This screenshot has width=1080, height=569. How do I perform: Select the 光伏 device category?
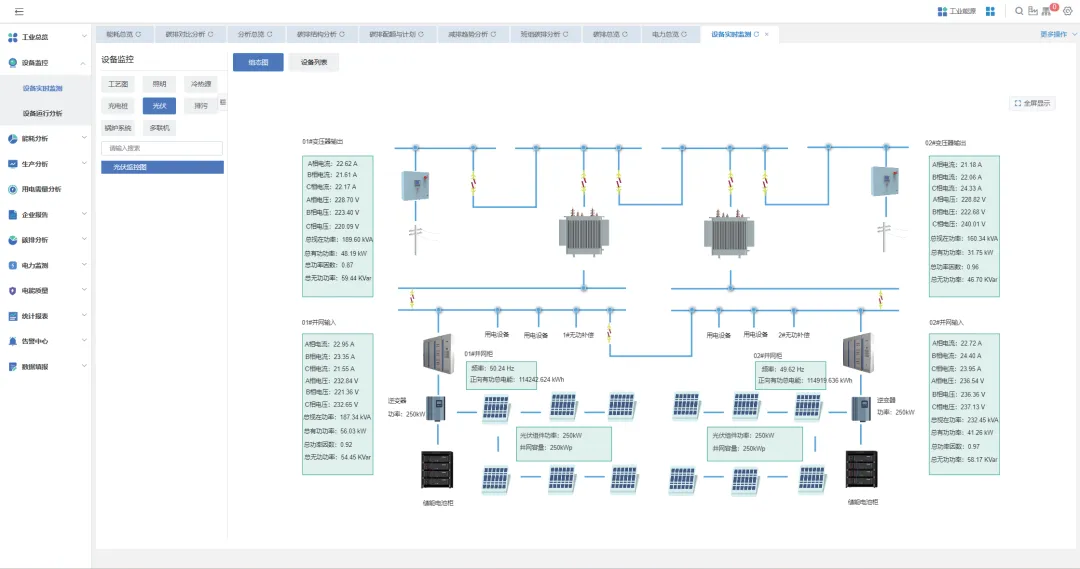coord(159,106)
